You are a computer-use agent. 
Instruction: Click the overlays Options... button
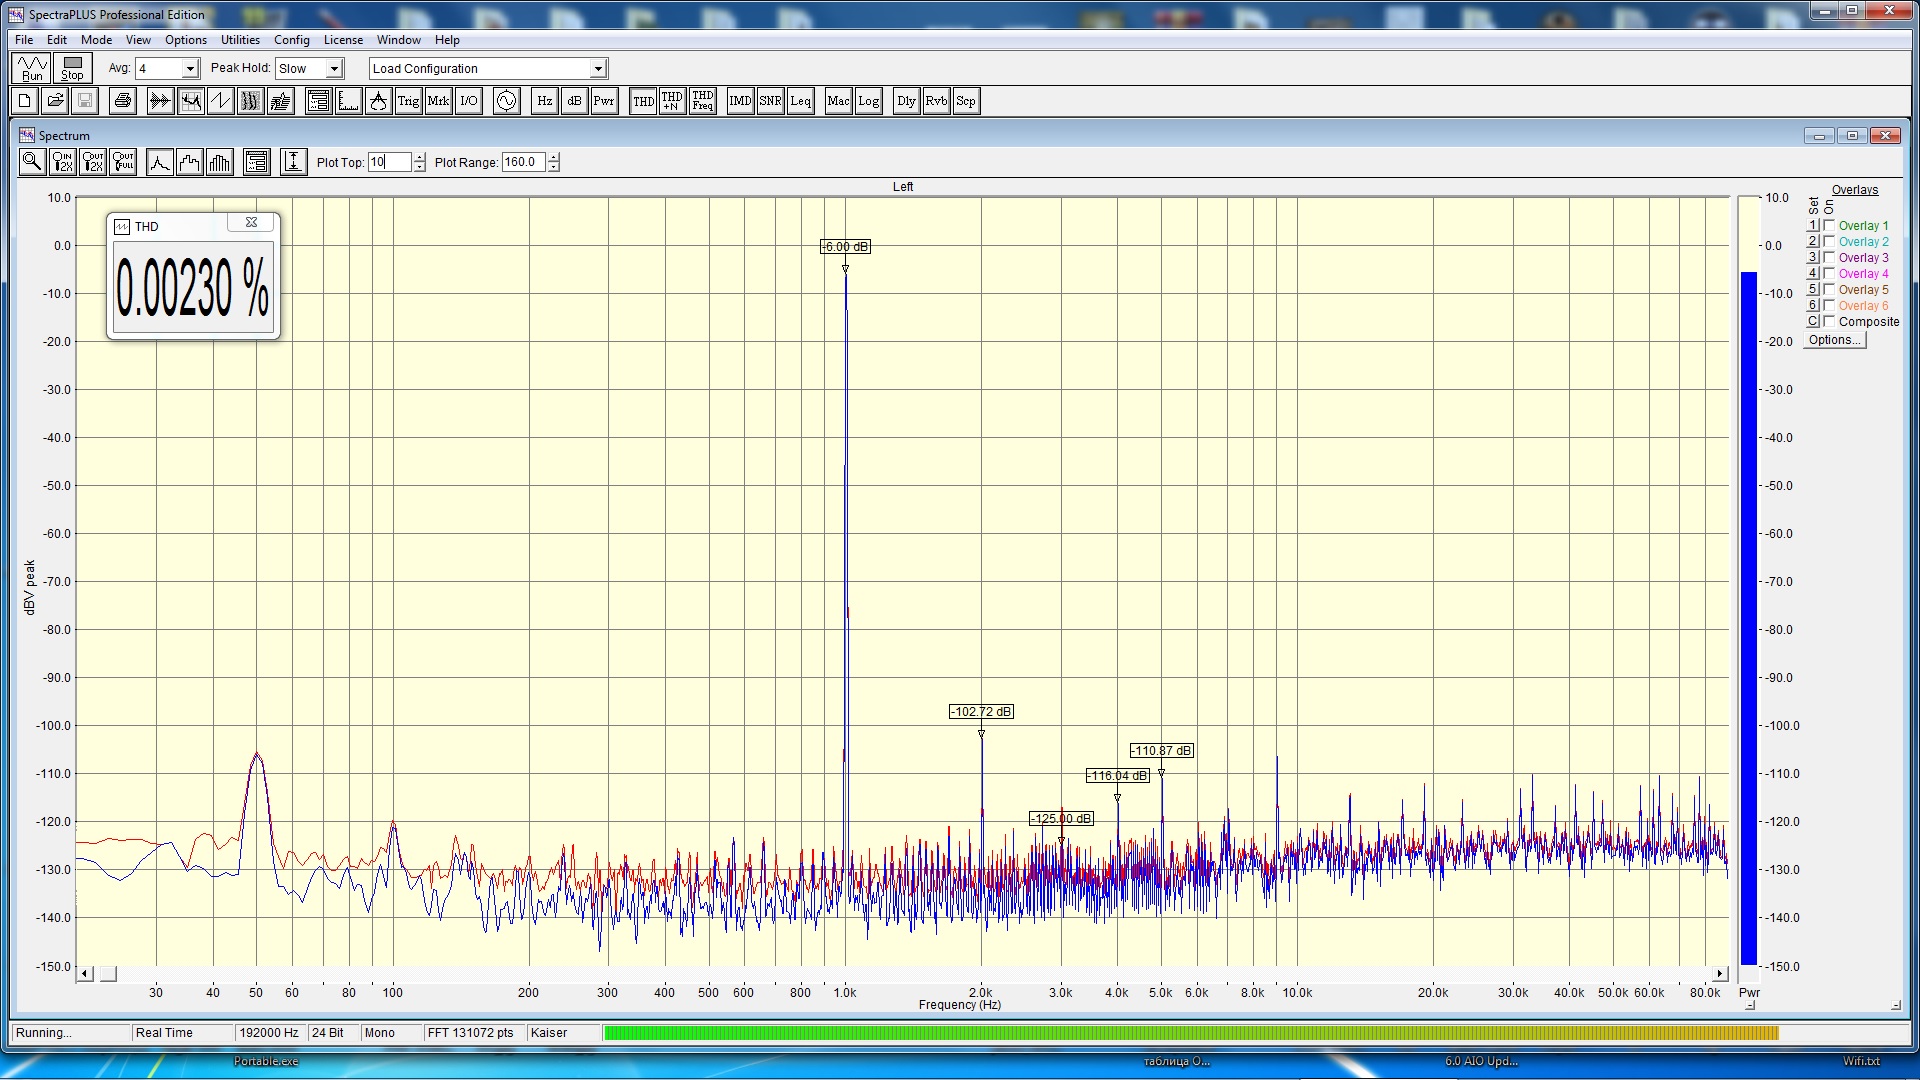(x=1834, y=340)
